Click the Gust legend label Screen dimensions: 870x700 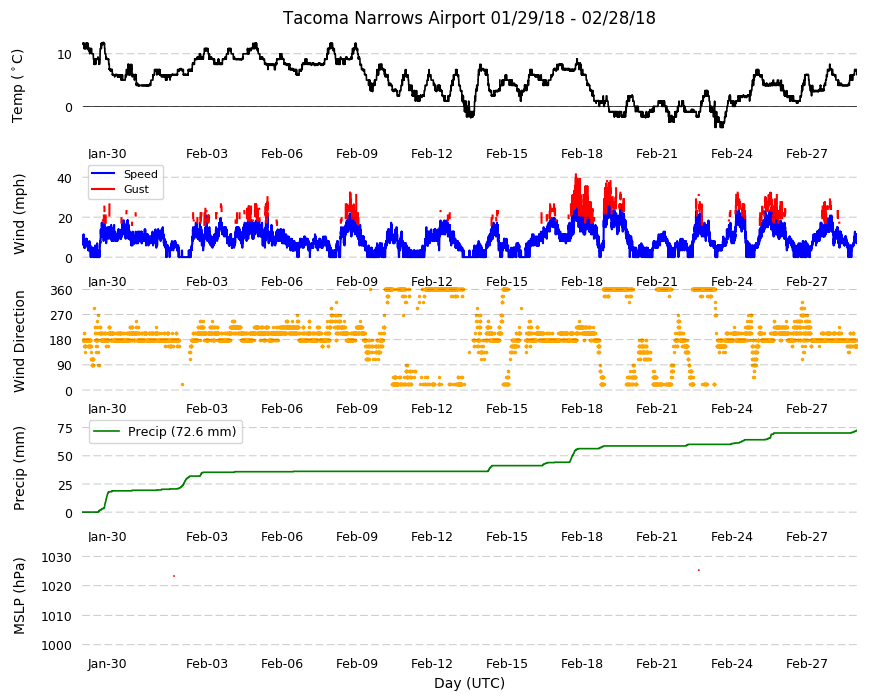pyautogui.click(x=136, y=189)
